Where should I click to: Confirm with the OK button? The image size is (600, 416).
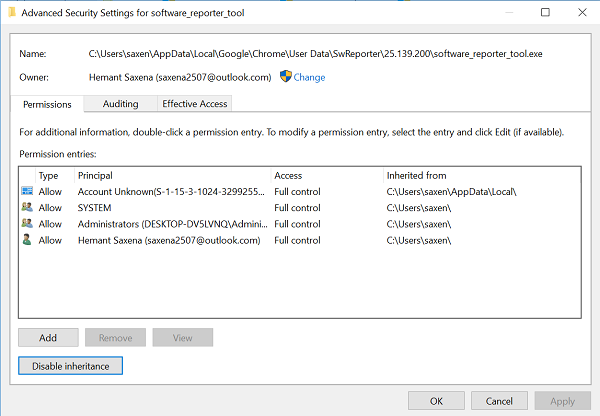click(436, 400)
